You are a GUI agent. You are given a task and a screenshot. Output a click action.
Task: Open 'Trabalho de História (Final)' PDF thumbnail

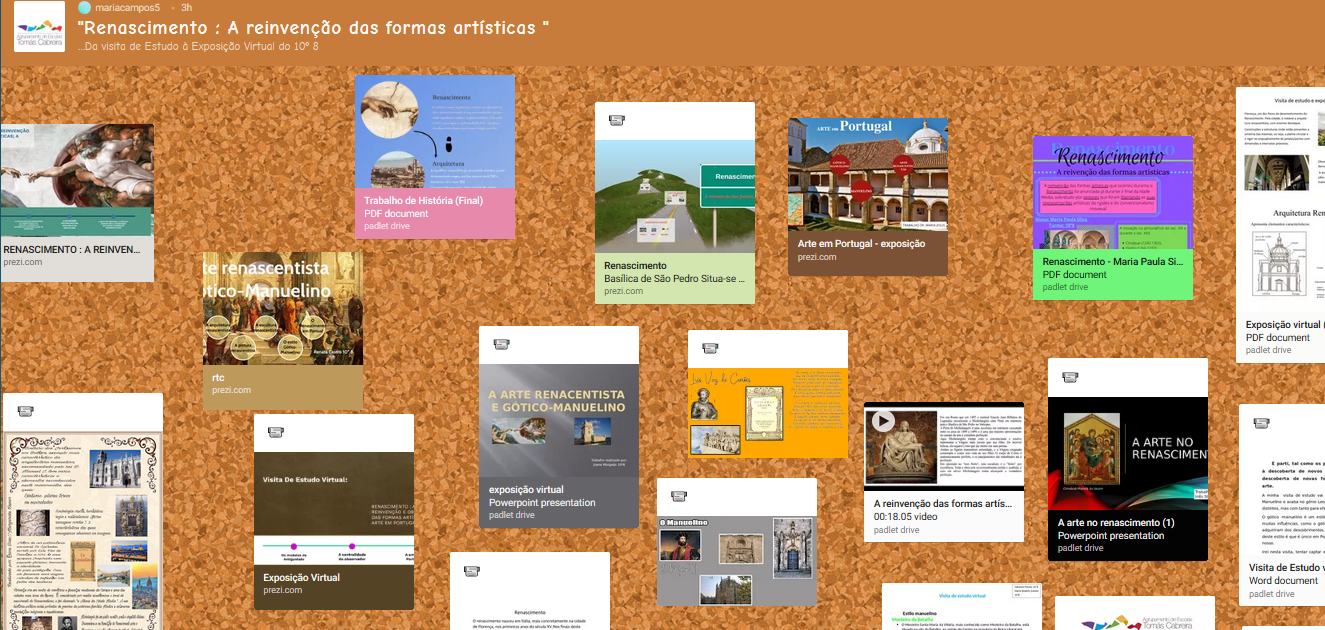tap(435, 131)
